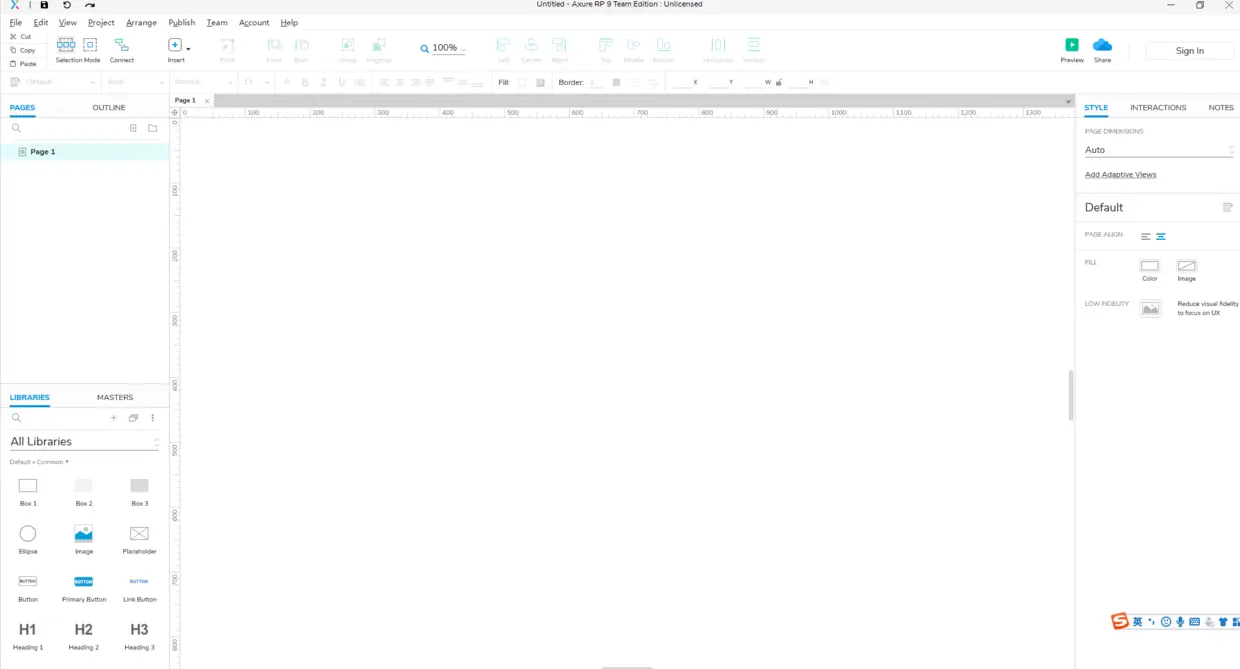The image size is (1240, 669).
Task: Open the page Fill Image picker
Action: [x=1186, y=266]
